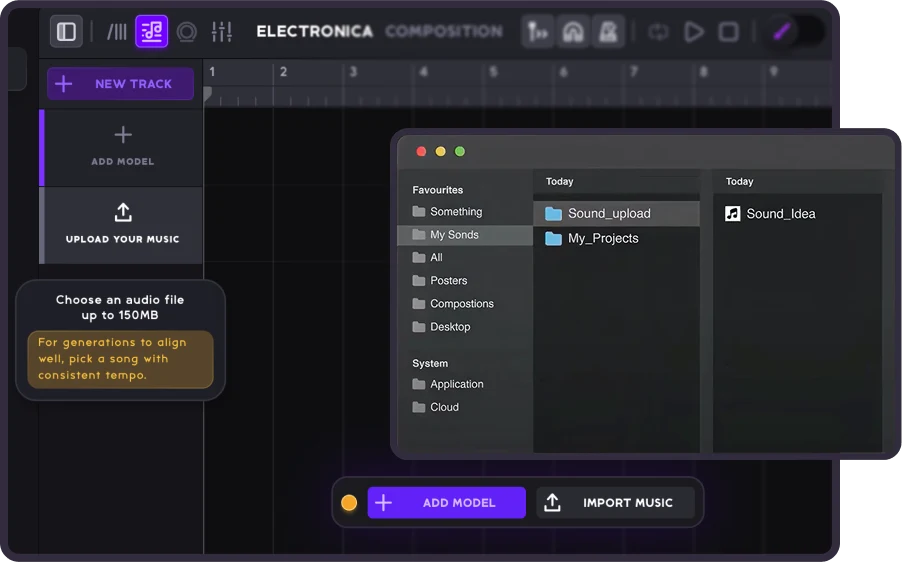This screenshot has height=562, width=903.
Task: Click the purple ADD MODEL button at the bottom
Action: click(x=446, y=503)
